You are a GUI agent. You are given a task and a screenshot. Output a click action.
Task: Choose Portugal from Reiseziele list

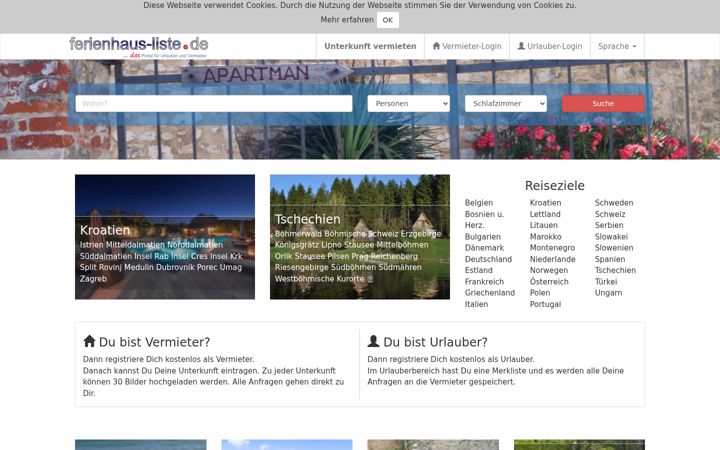[x=546, y=304]
